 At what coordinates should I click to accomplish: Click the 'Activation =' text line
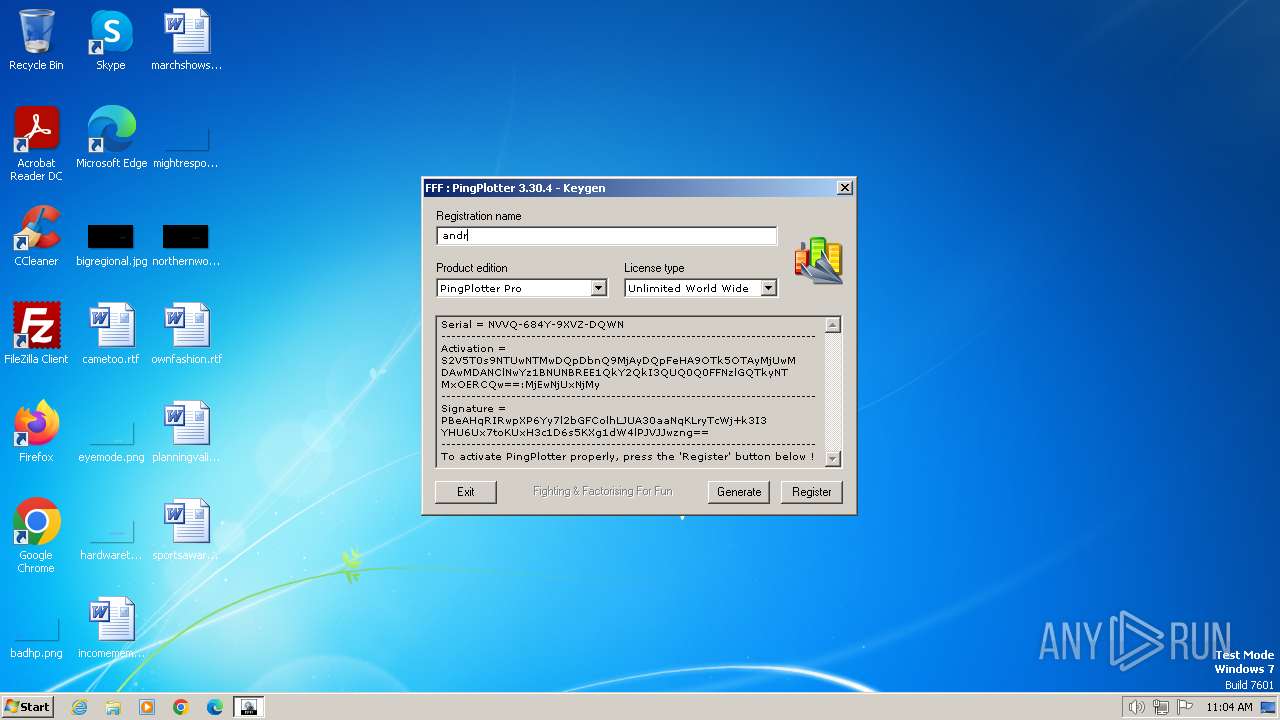474,349
